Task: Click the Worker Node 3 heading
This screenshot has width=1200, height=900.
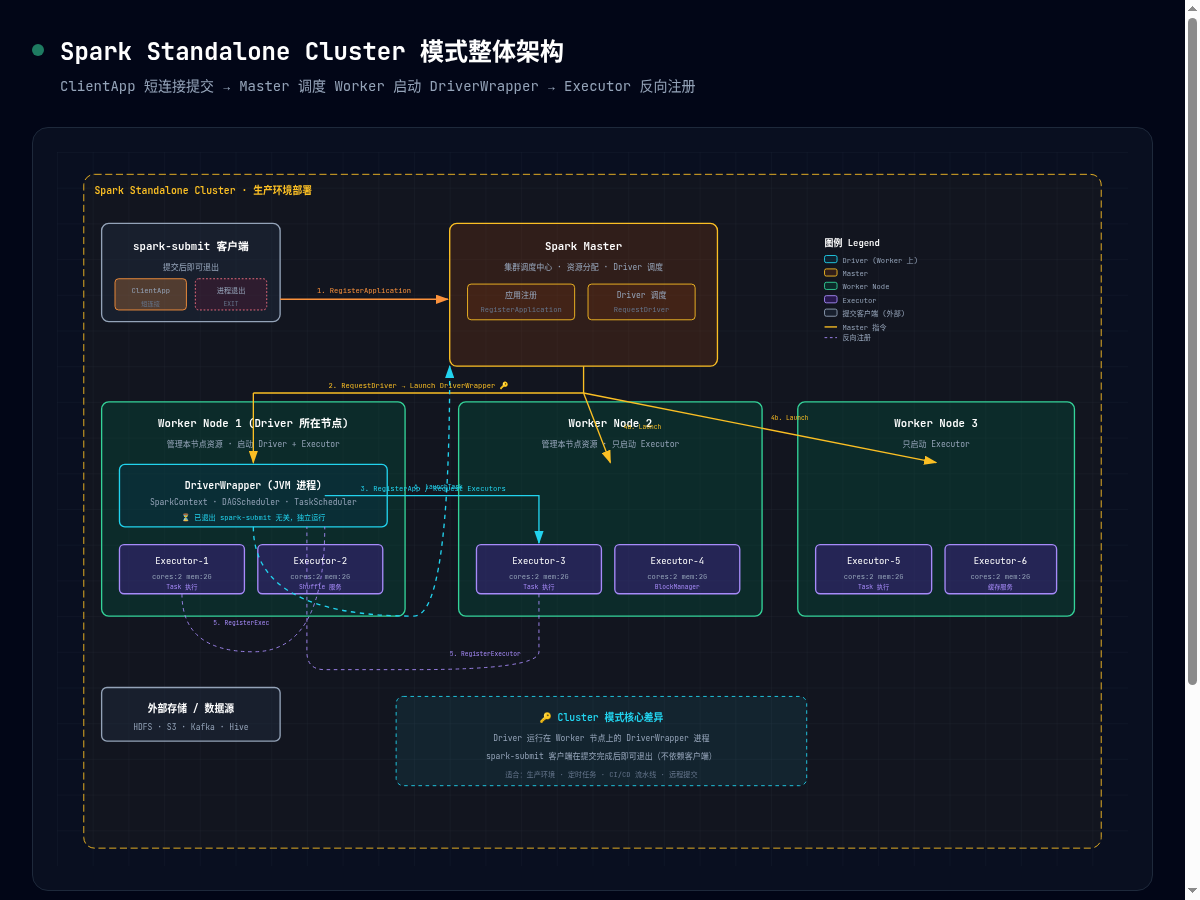Action: pyautogui.click(x=936, y=423)
